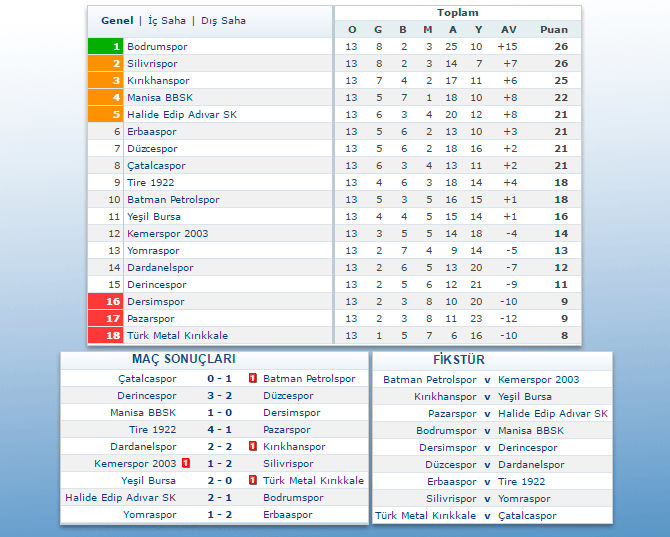Click red card icon next to Kırıkhanspor result
The image size is (670, 537).
pyautogui.click(x=253, y=447)
